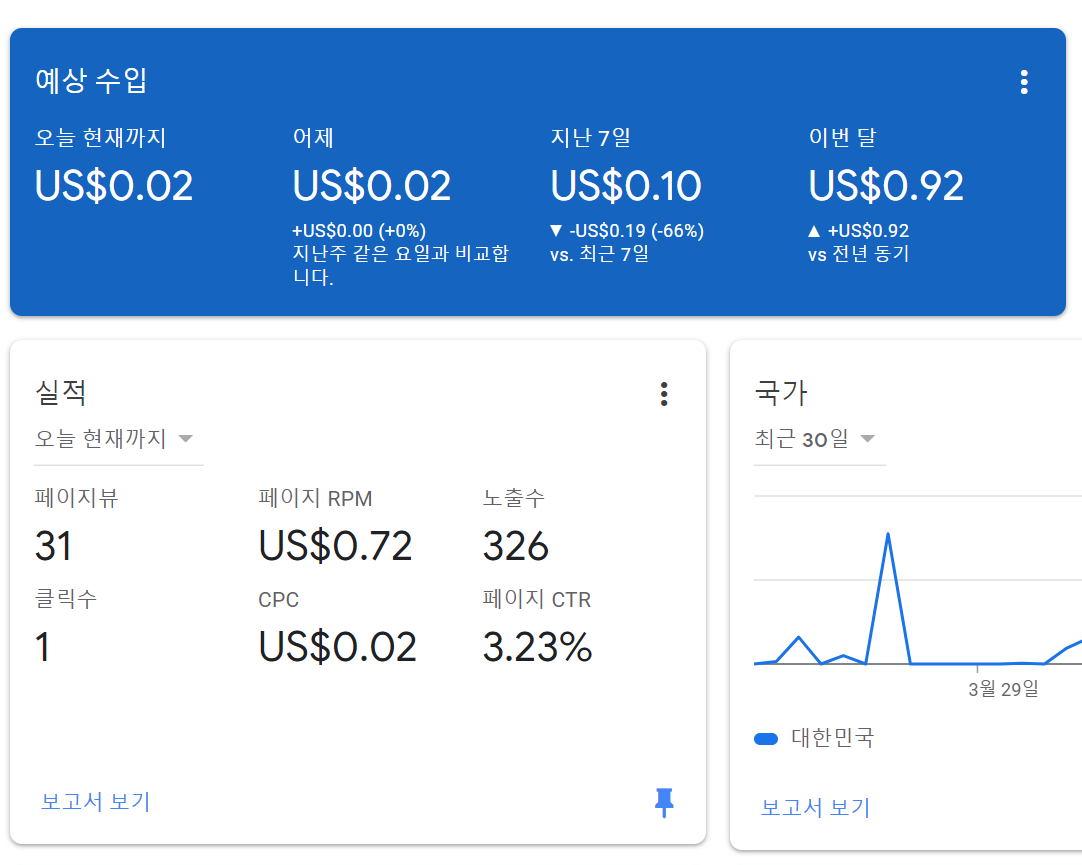Click the up triangle beside +US$0.92
Image resolution: width=1082 pixels, height=865 pixels.
814,230
